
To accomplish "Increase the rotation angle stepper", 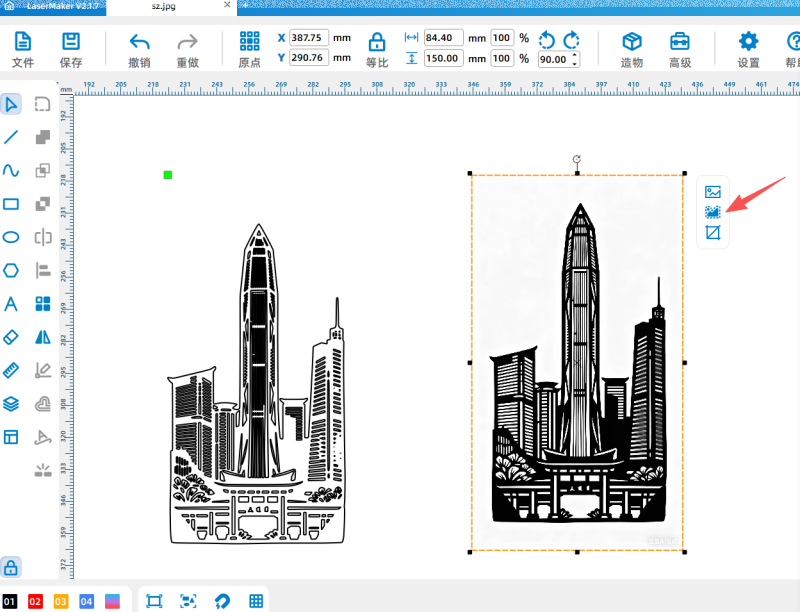I will pos(575,53).
